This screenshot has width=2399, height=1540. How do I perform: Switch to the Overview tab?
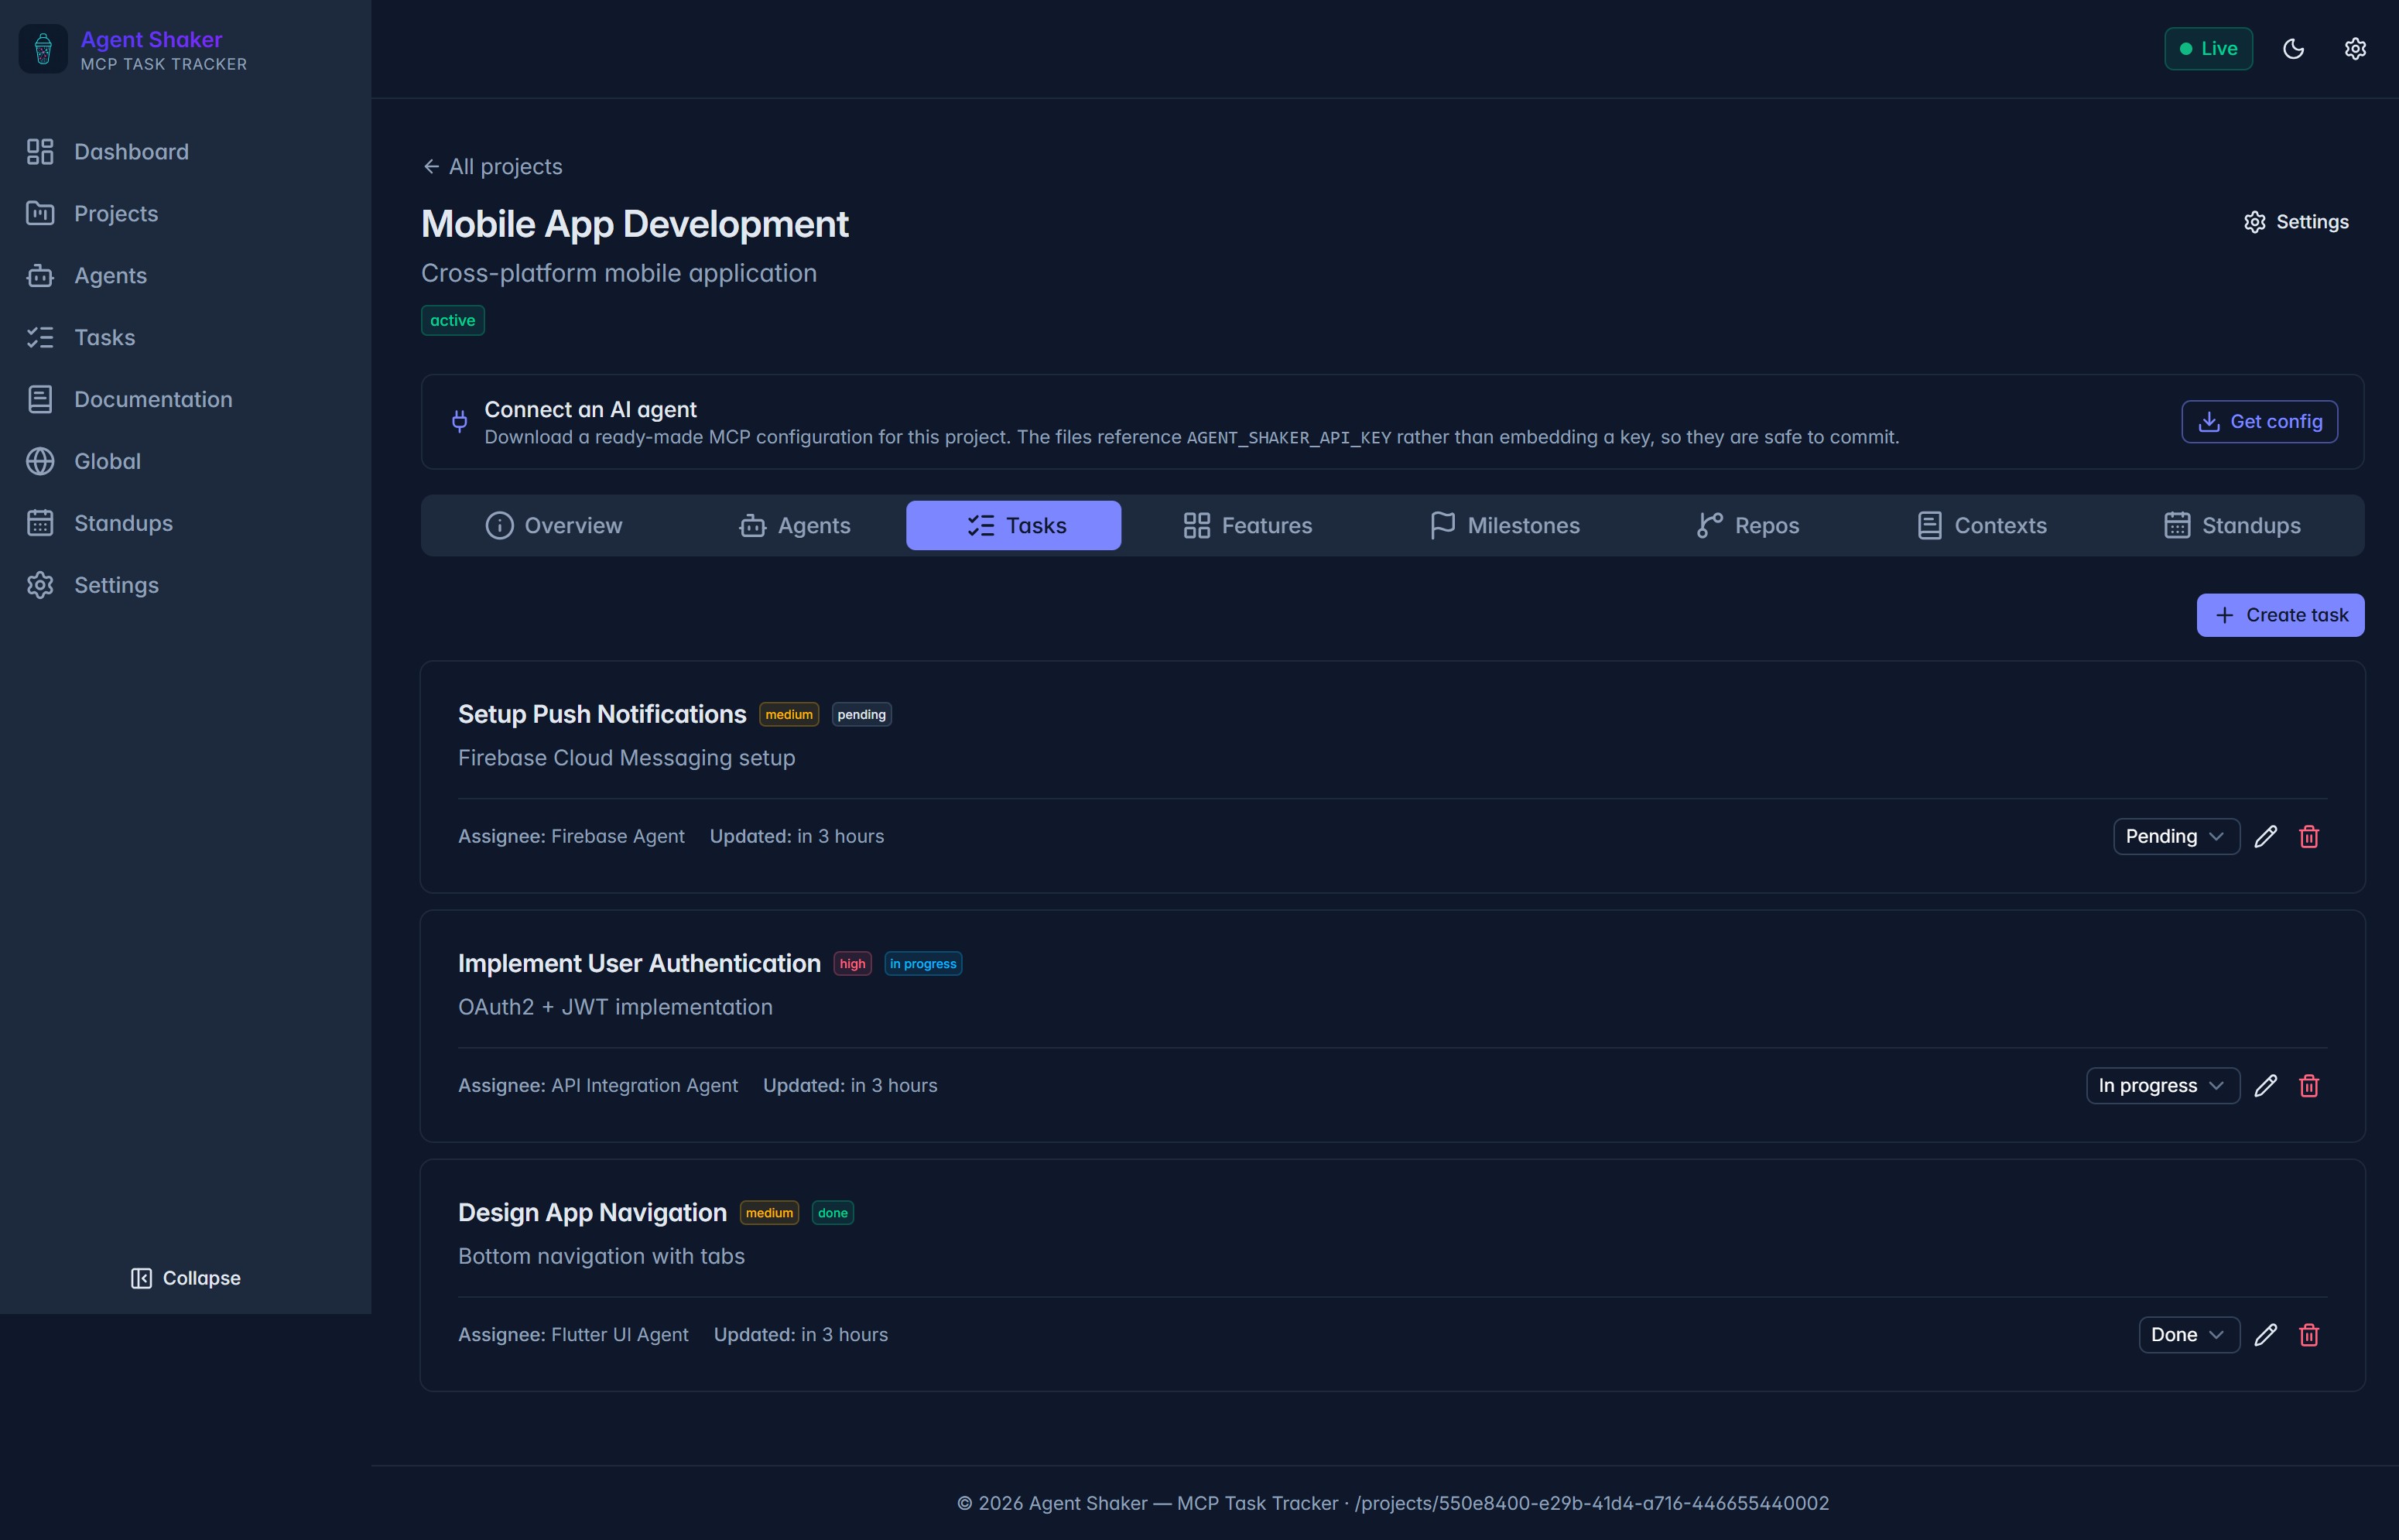[554, 526]
